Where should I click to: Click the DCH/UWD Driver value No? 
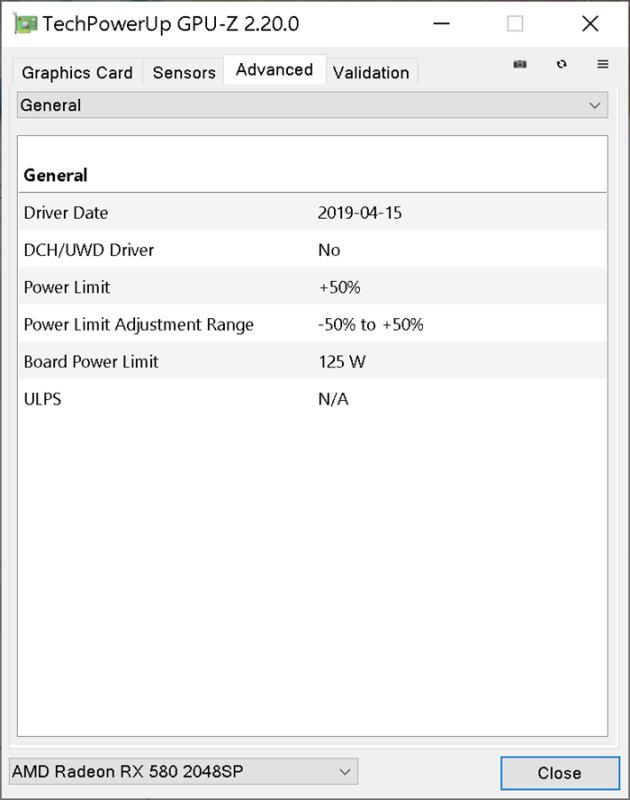click(329, 249)
